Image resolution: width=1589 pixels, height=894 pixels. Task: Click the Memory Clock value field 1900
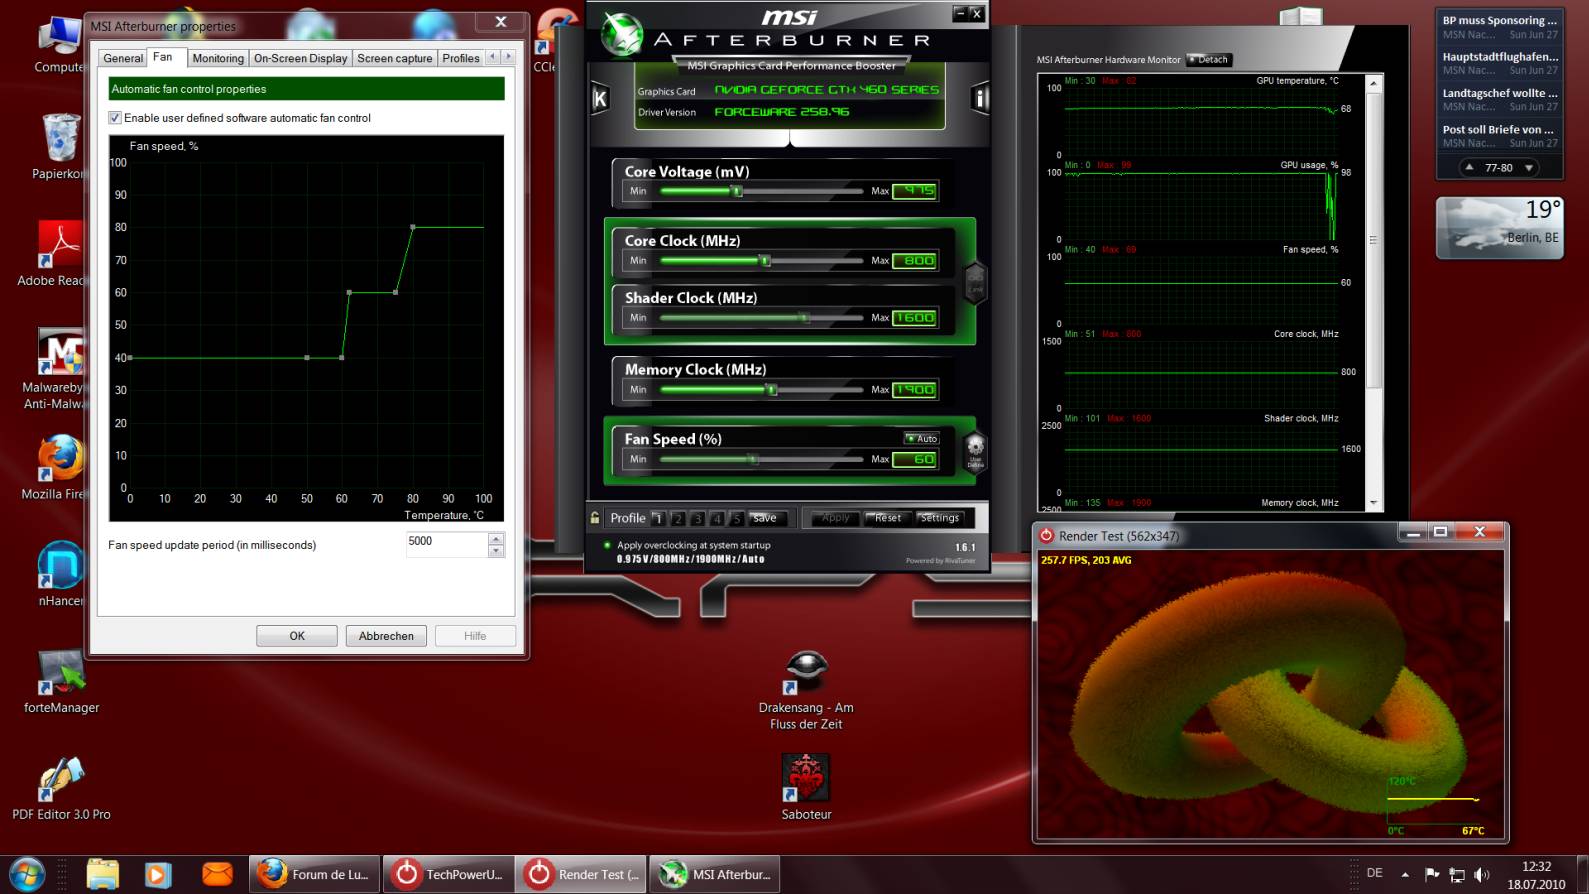[915, 389]
